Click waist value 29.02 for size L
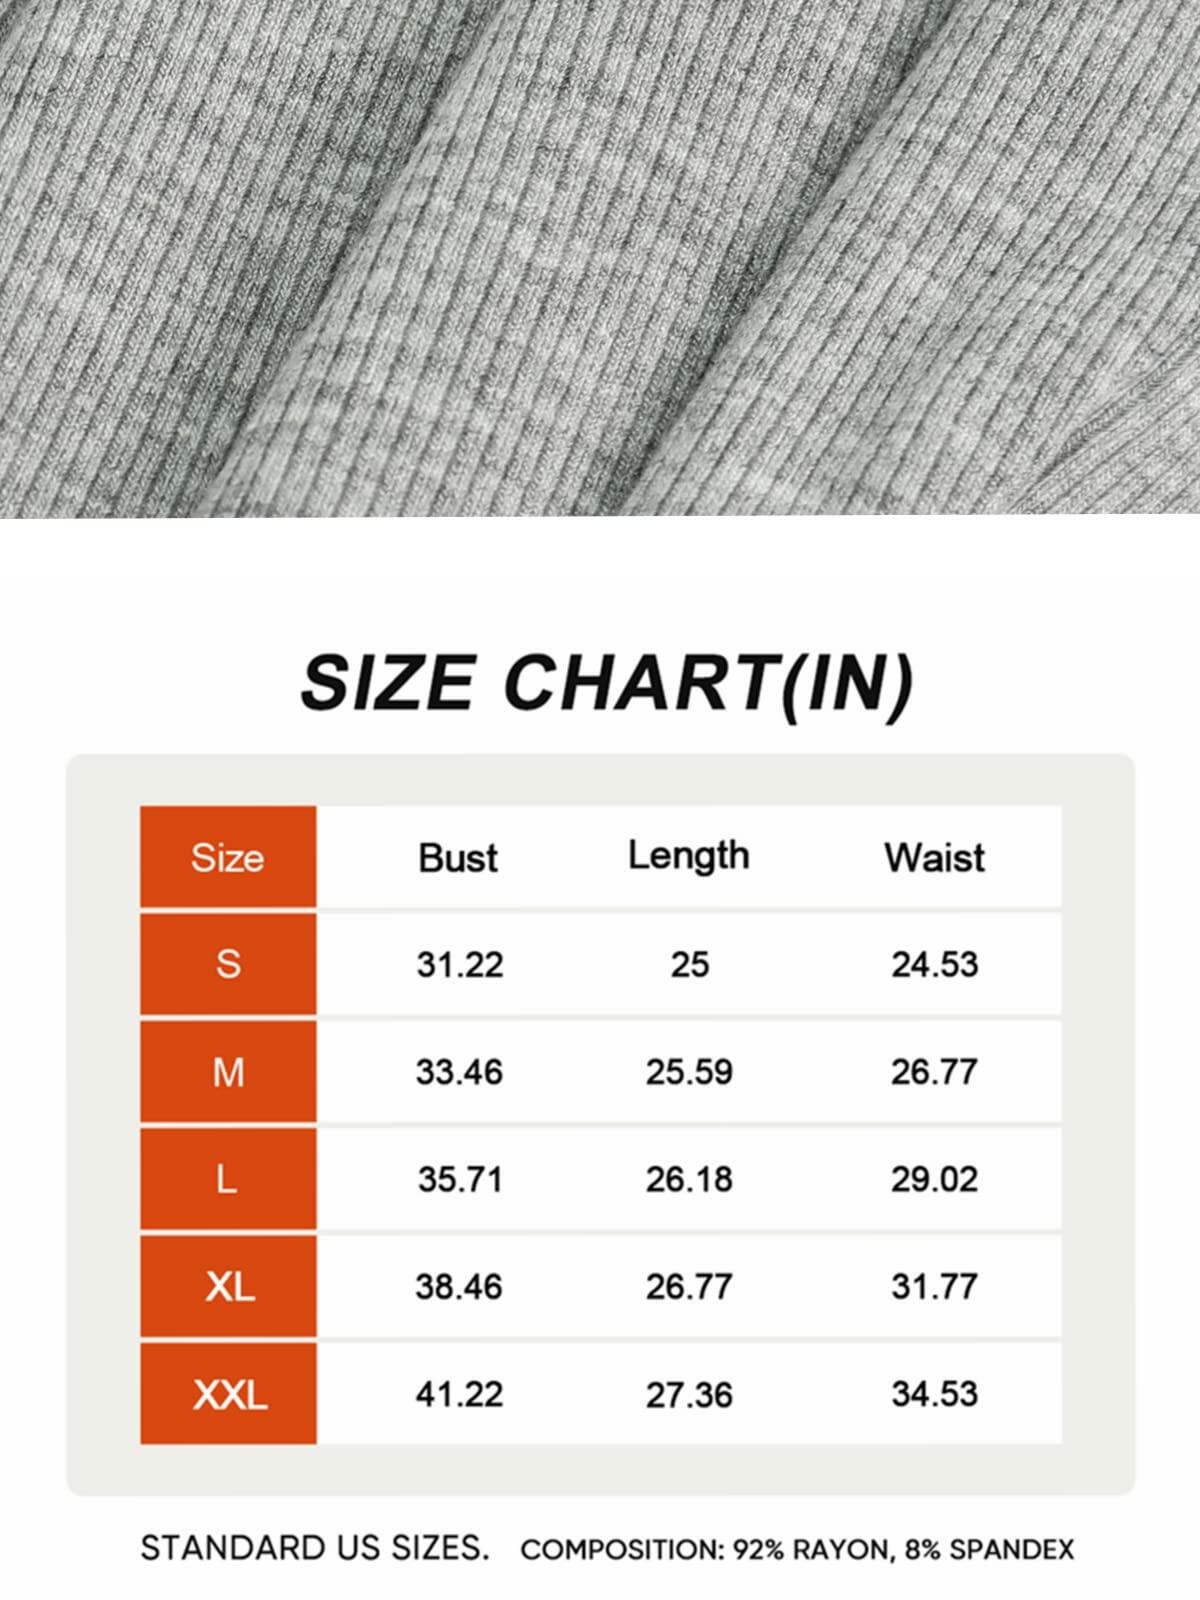Viewport: 1200px width, 1600px height. [934, 1180]
